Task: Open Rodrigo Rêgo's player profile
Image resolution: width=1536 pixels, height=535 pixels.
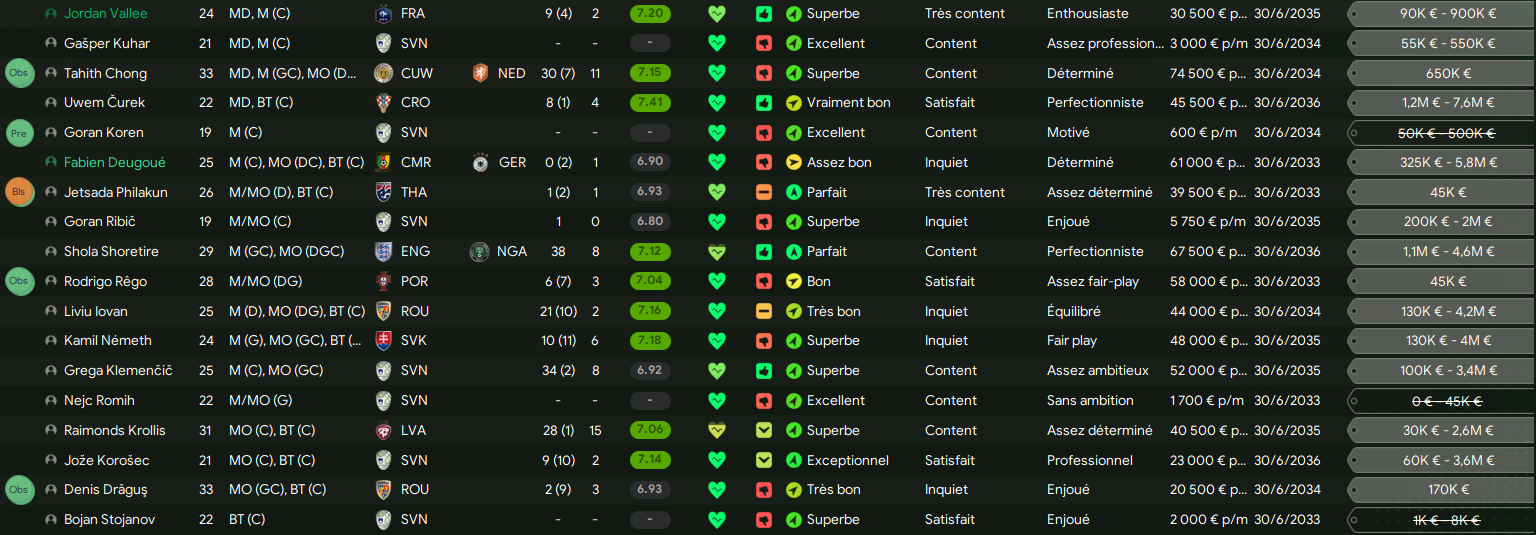Action: click(105, 282)
